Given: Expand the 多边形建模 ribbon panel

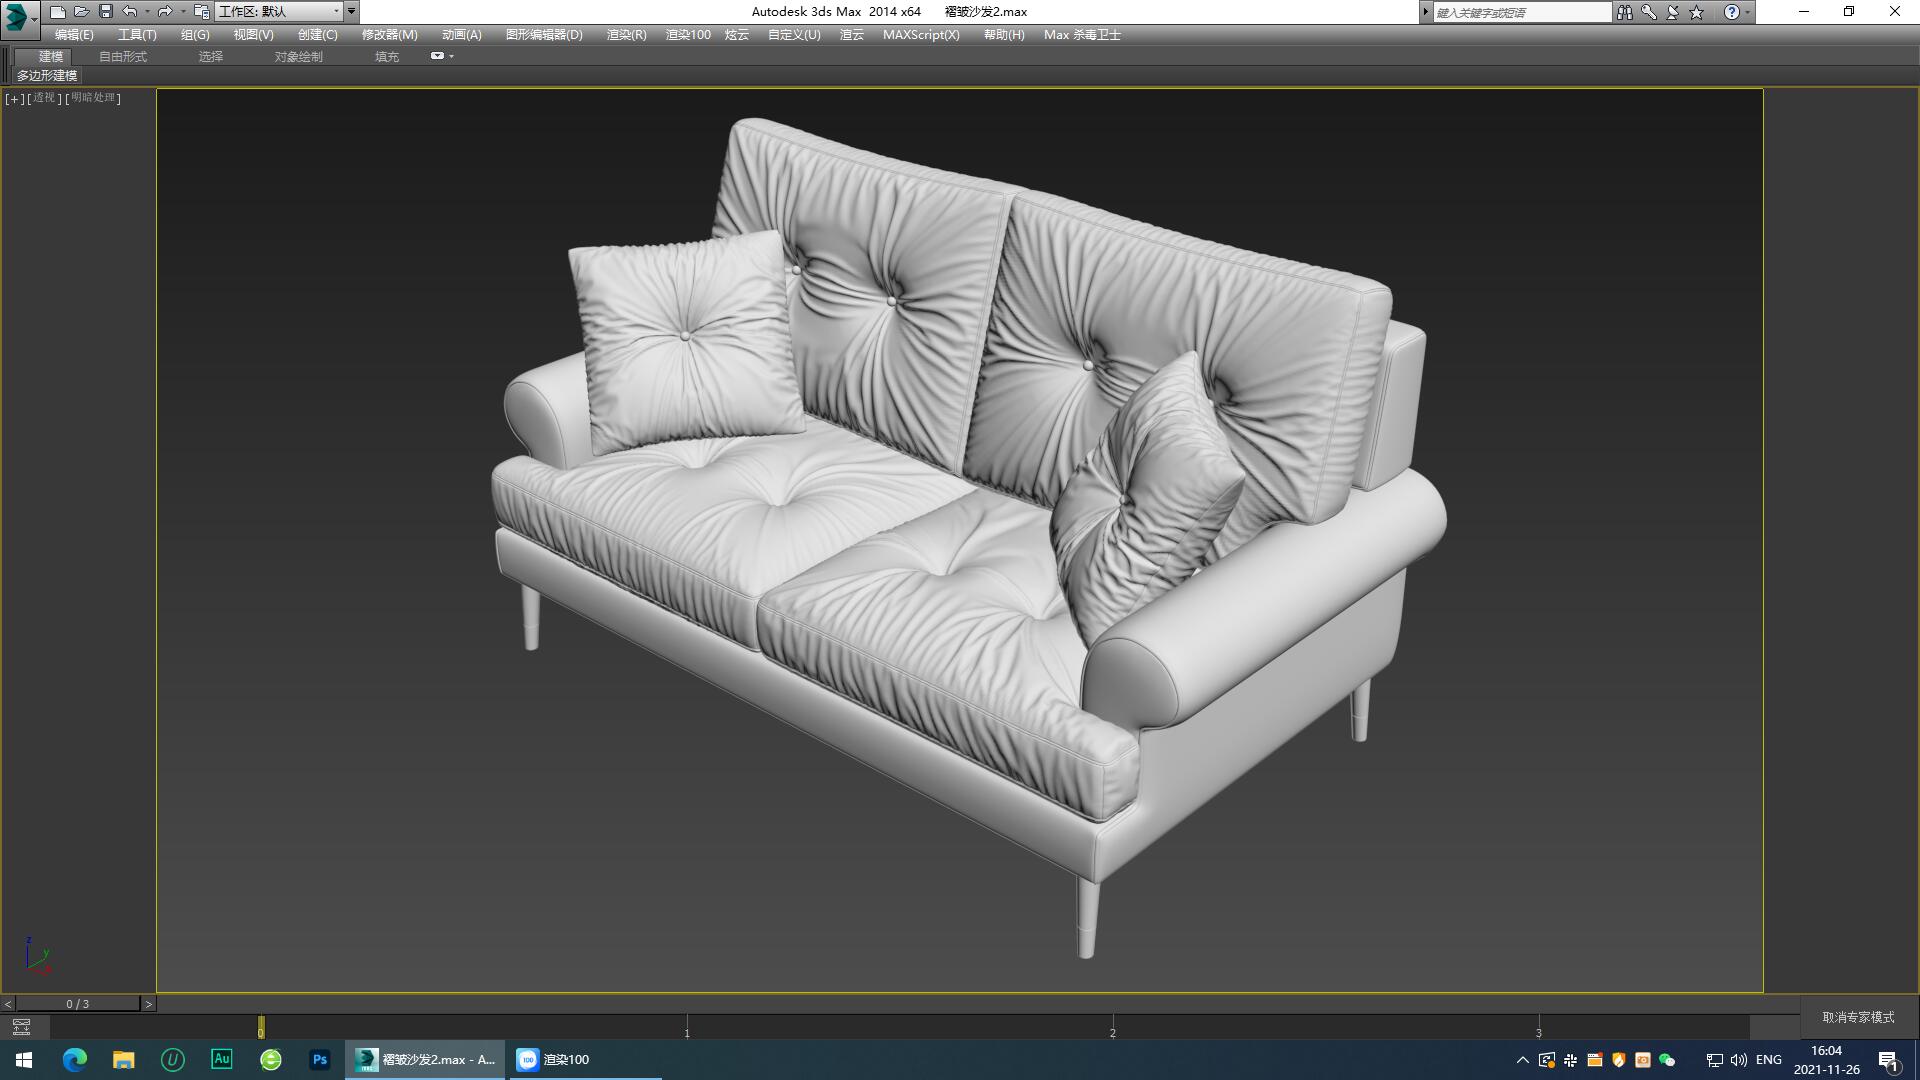Looking at the screenshot, I should 45,76.
